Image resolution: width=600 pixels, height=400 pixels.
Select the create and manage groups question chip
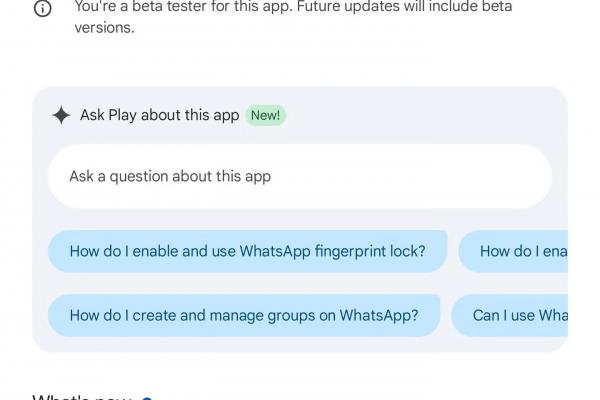tap(244, 315)
